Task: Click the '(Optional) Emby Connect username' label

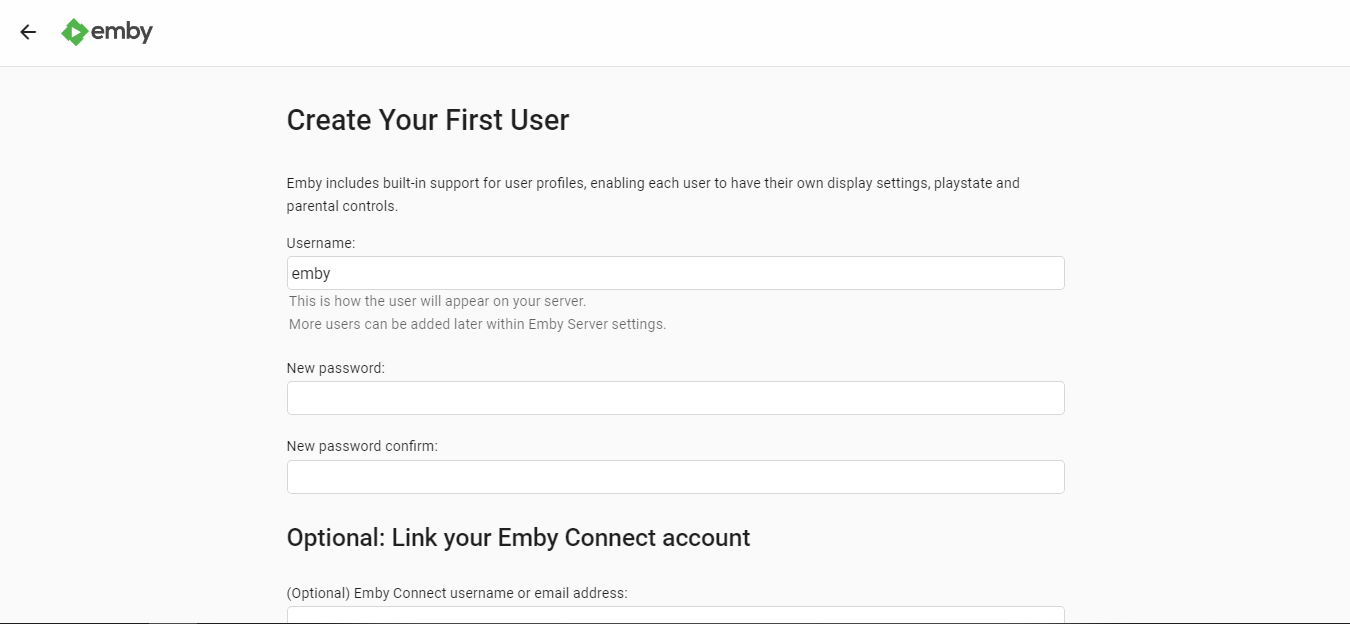Action: click(x=457, y=593)
